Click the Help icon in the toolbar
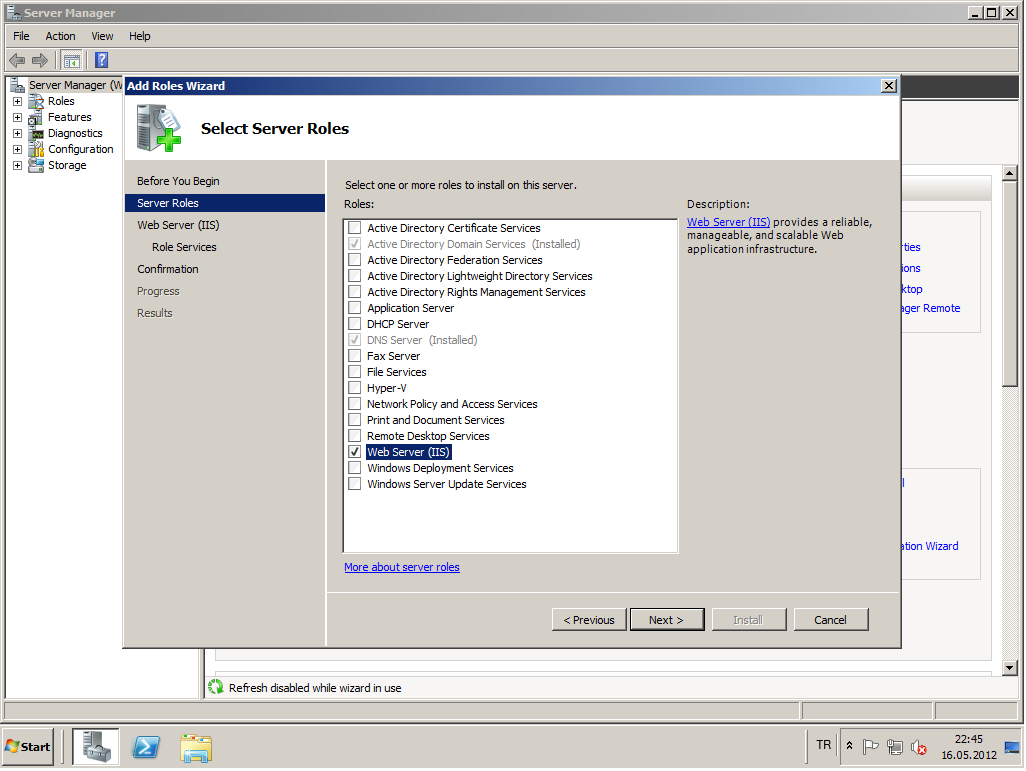 tap(101, 60)
